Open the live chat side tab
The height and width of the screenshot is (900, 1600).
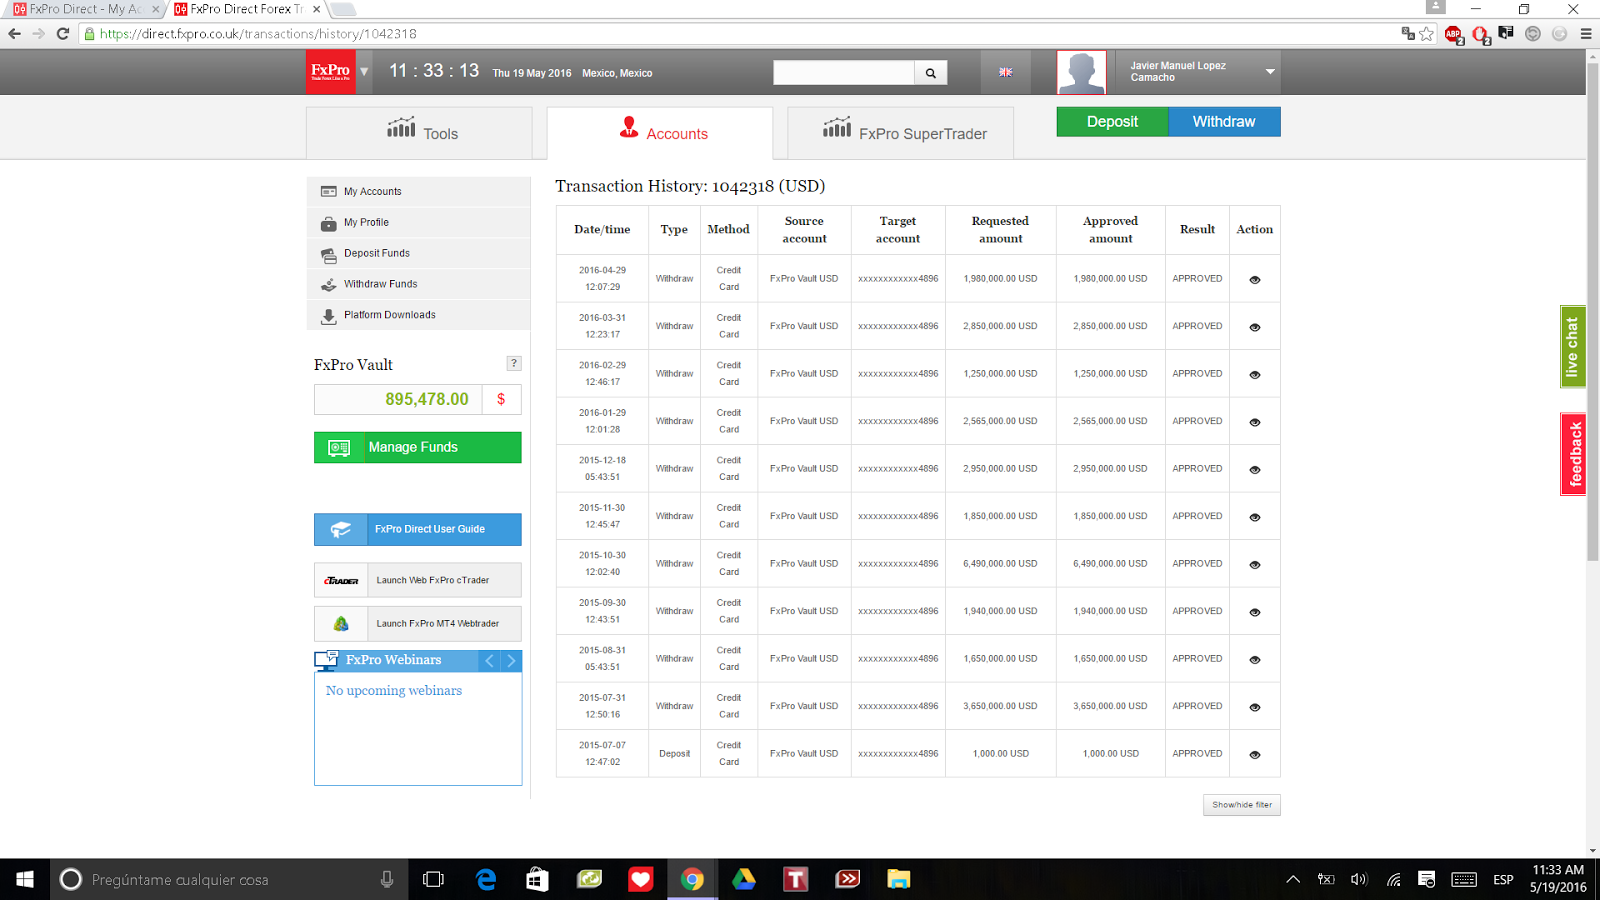1573,347
